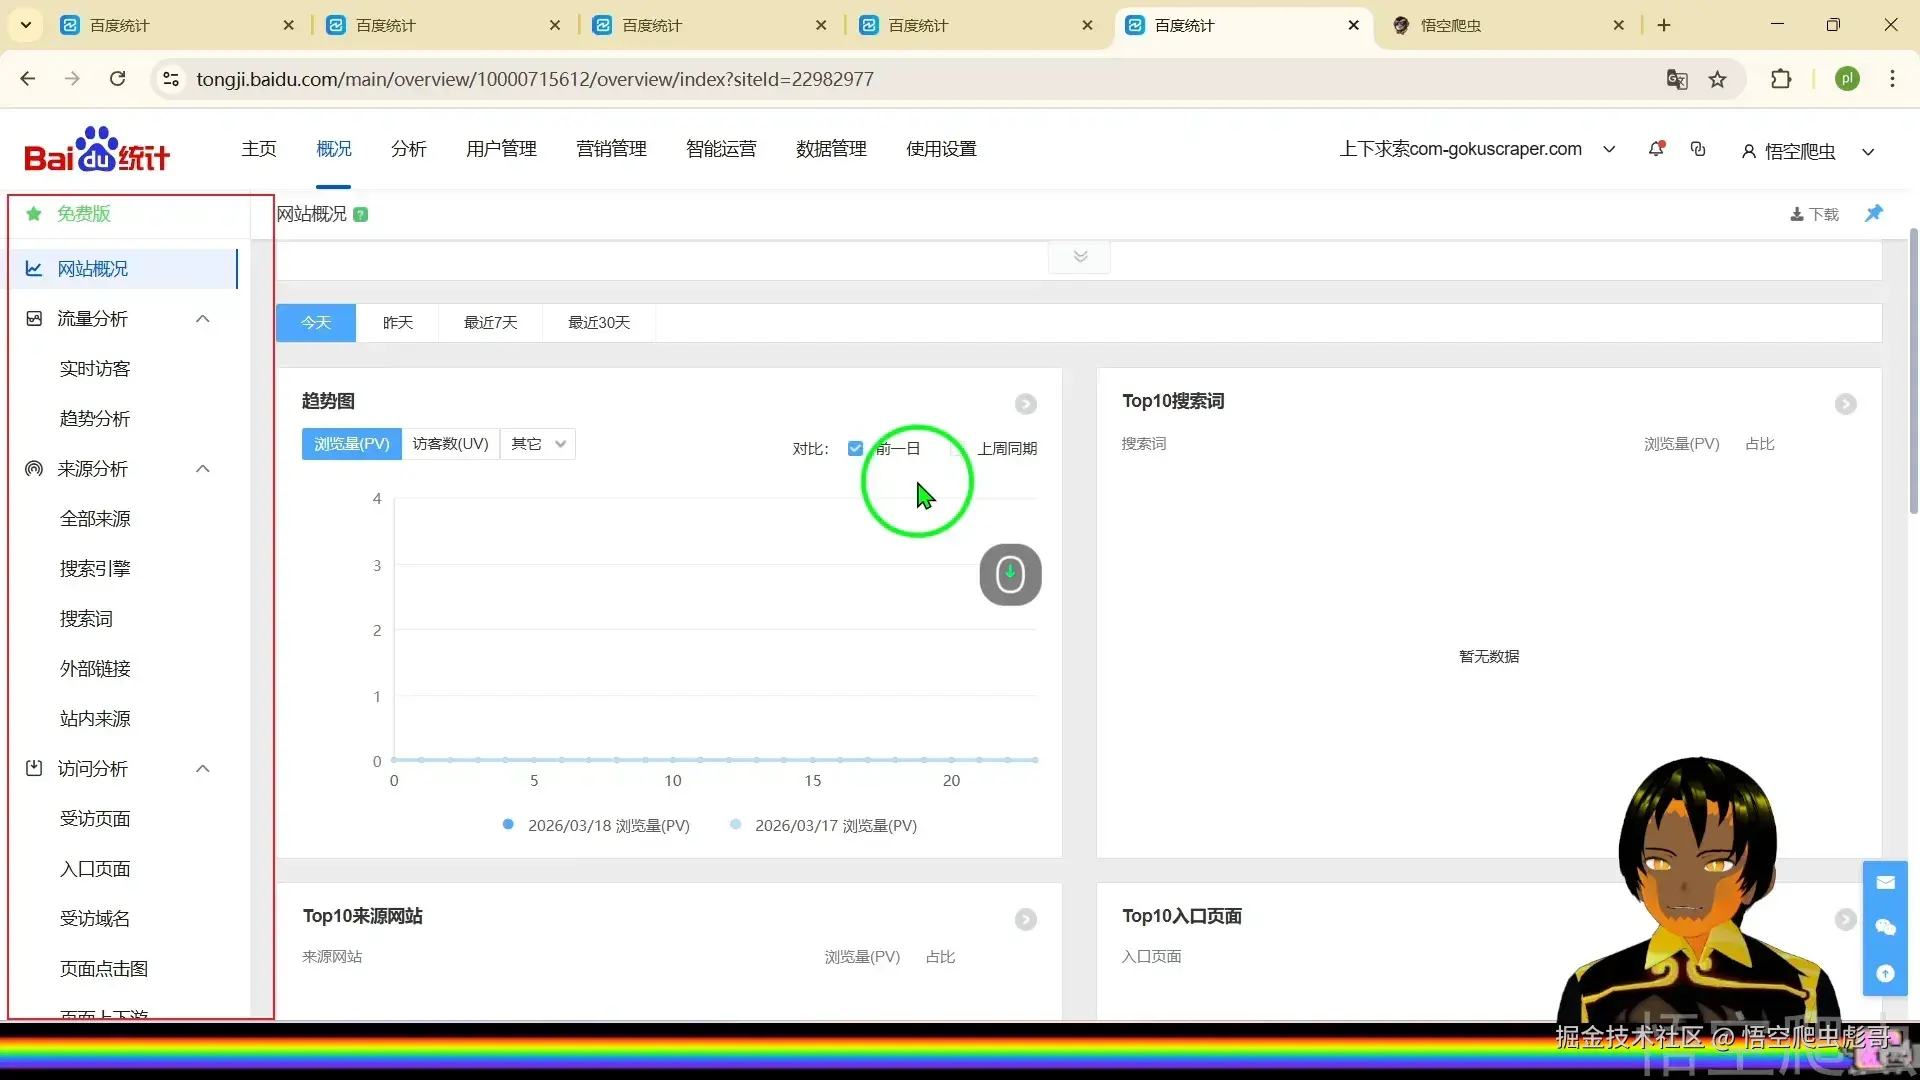The height and width of the screenshot is (1080, 1920).
Task: Open the 其它 metrics dropdown
Action: pos(538,444)
